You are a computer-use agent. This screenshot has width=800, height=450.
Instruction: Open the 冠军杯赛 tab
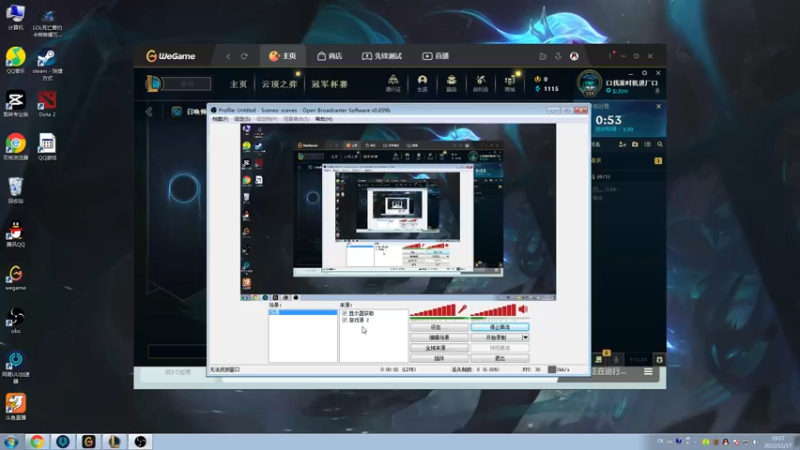tap(330, 84)
